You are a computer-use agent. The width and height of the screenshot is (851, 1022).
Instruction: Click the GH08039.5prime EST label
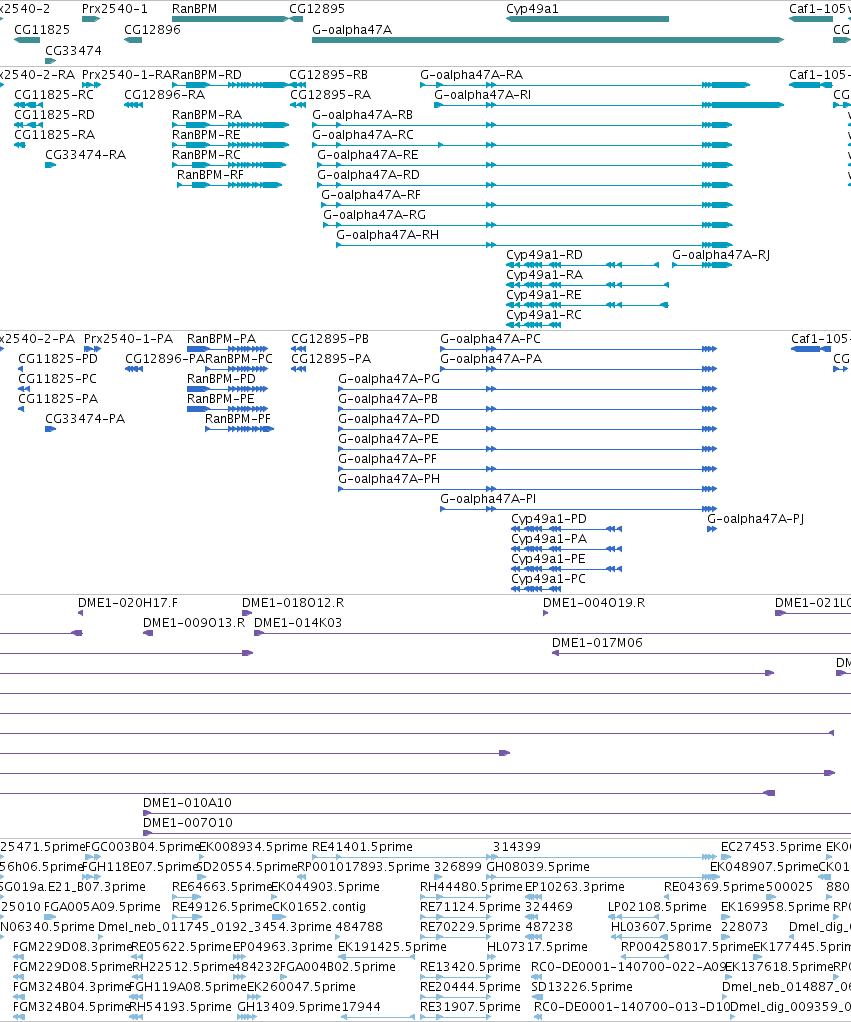[538, 867]
